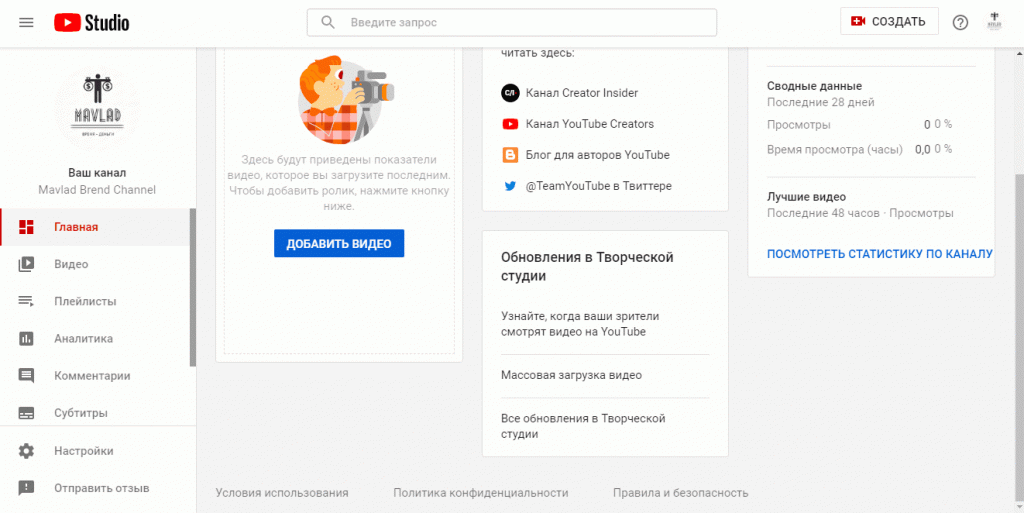The image size is (1024, 513).
Task: Go to Playlists in the sidebar
Action: (x=85, y=301)
